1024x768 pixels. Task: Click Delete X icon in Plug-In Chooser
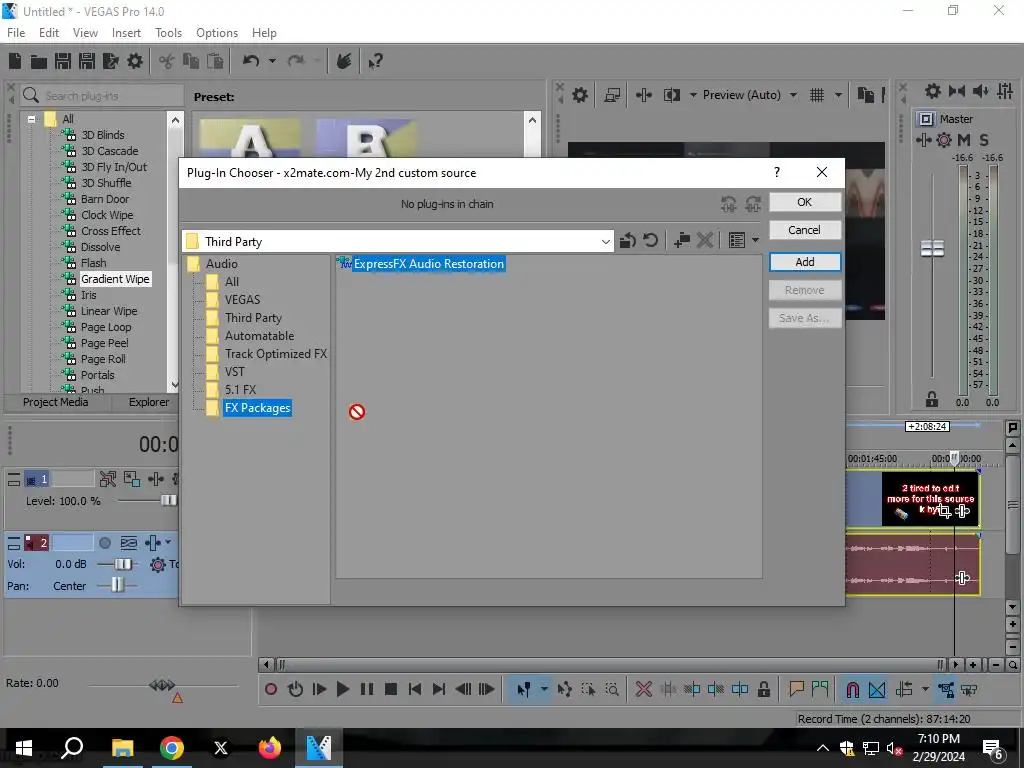pyautogui.click(x=705, y=241)
